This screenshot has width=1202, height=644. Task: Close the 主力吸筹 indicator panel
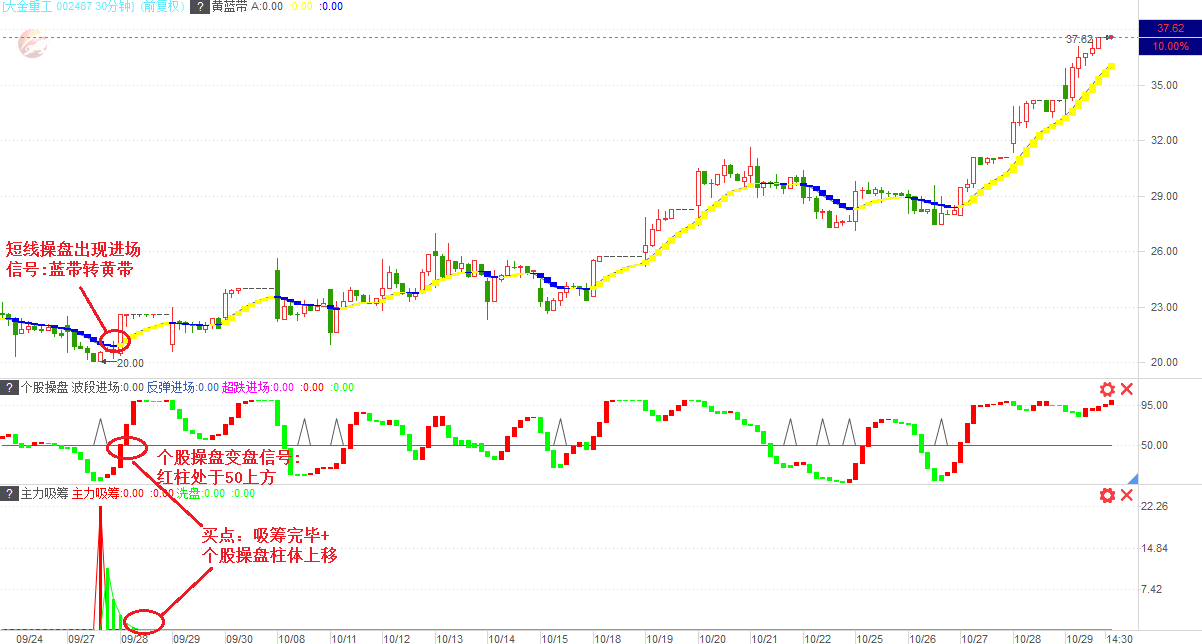pos(1127,495)
